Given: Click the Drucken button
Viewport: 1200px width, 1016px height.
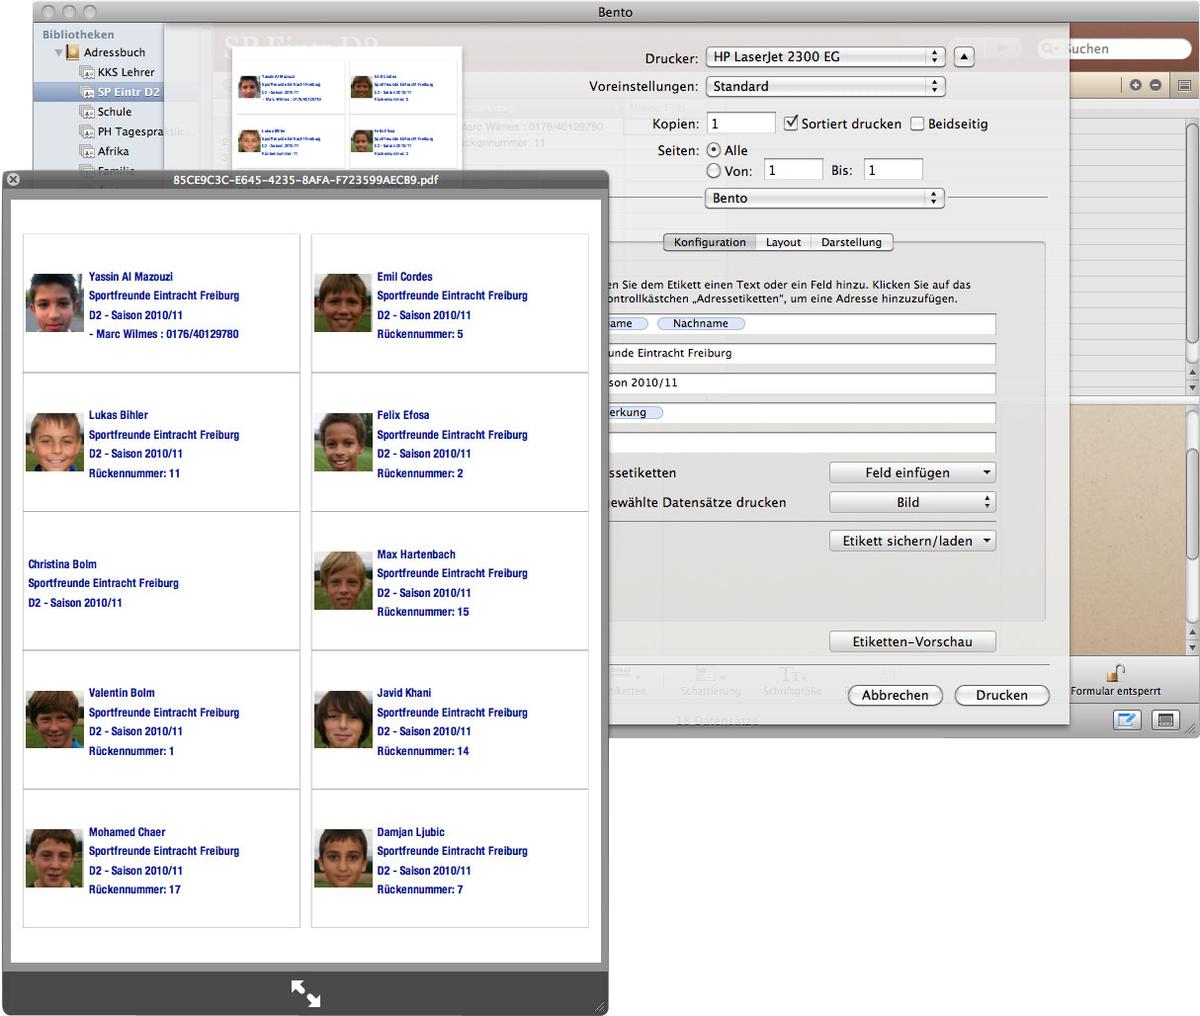Looking at the screenshot, I should 1002,695.
